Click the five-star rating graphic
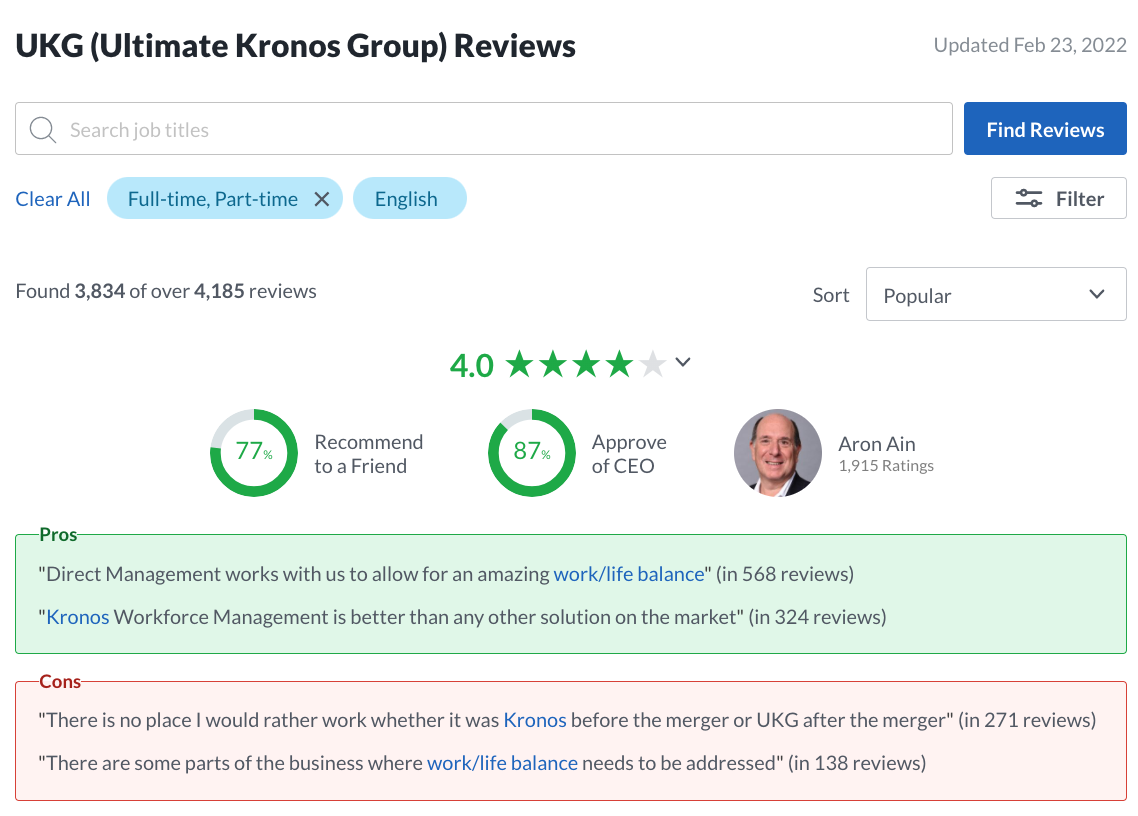This screenshot has height=816, width=1138. point(586,364)
